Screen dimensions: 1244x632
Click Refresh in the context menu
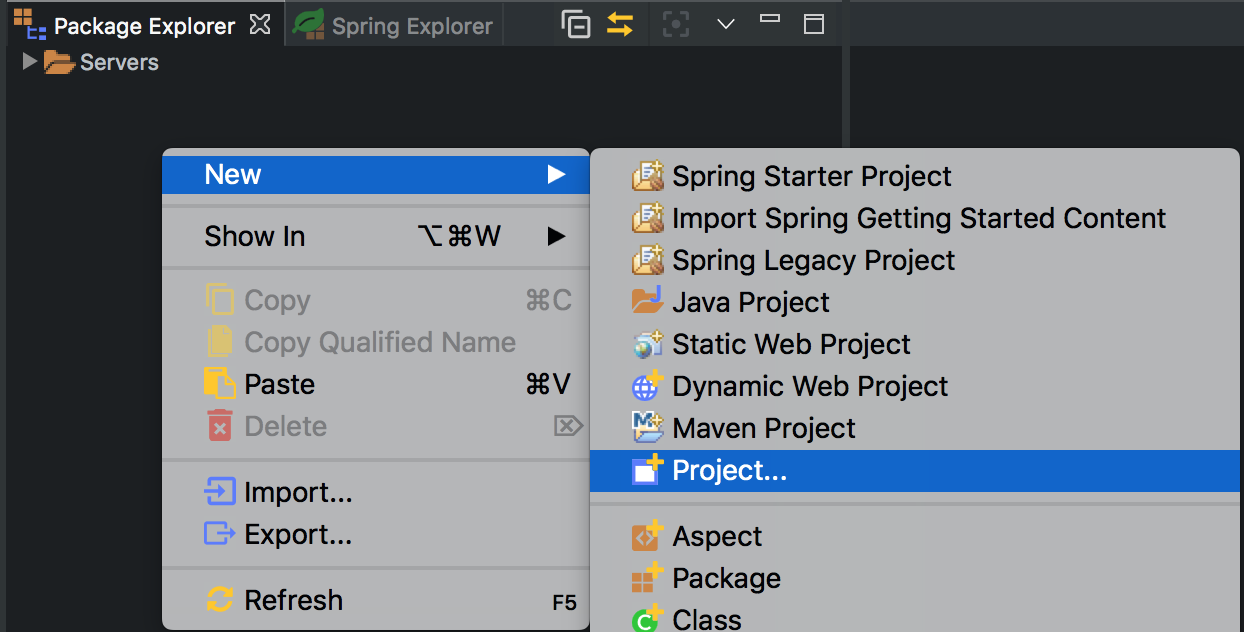[x=293, y=600]
